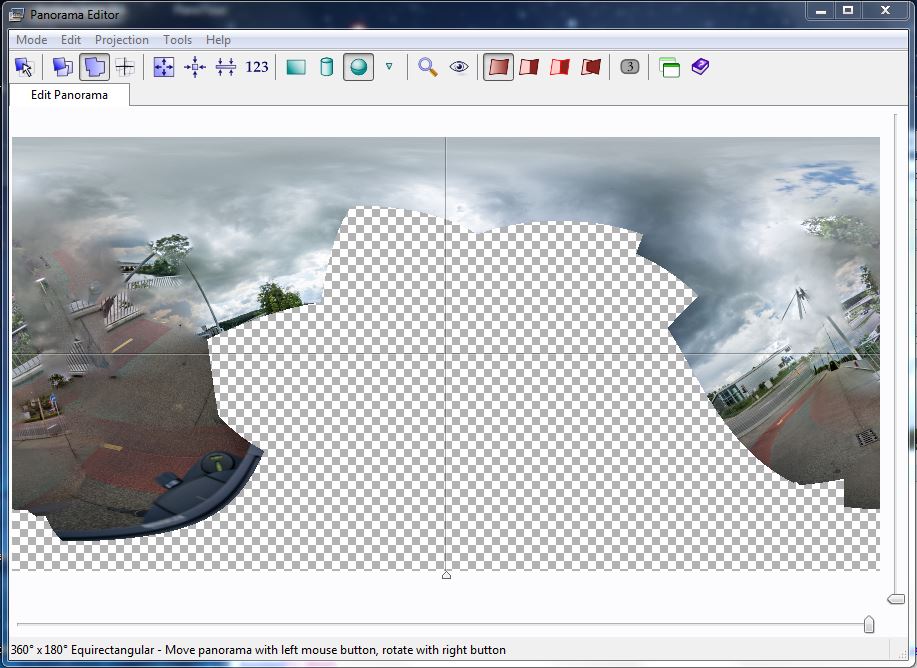This screenshot has width=917, height=668.
Task: Toggle the spherical projection button
Action: [x=358, y=67]
